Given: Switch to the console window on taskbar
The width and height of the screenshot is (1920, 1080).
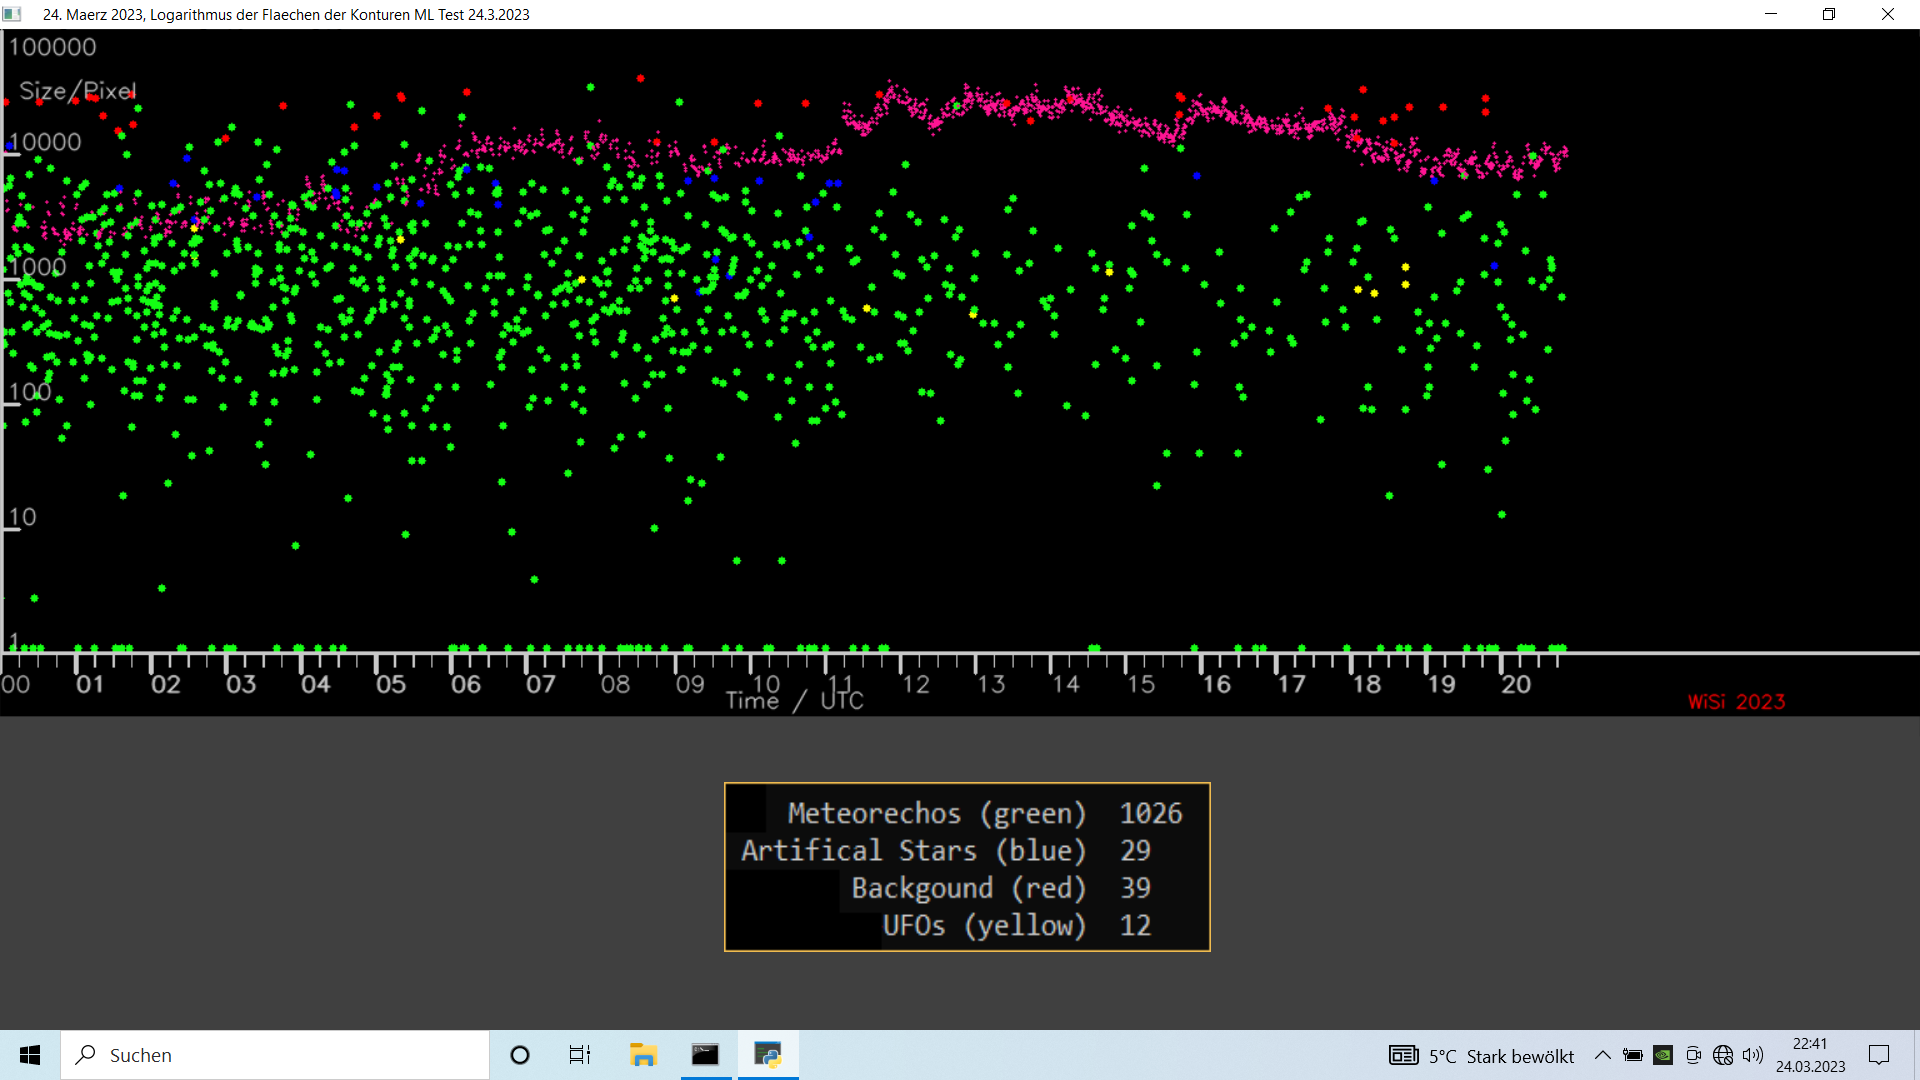Looking at the screenshot, I should (x=705, y=1055).
